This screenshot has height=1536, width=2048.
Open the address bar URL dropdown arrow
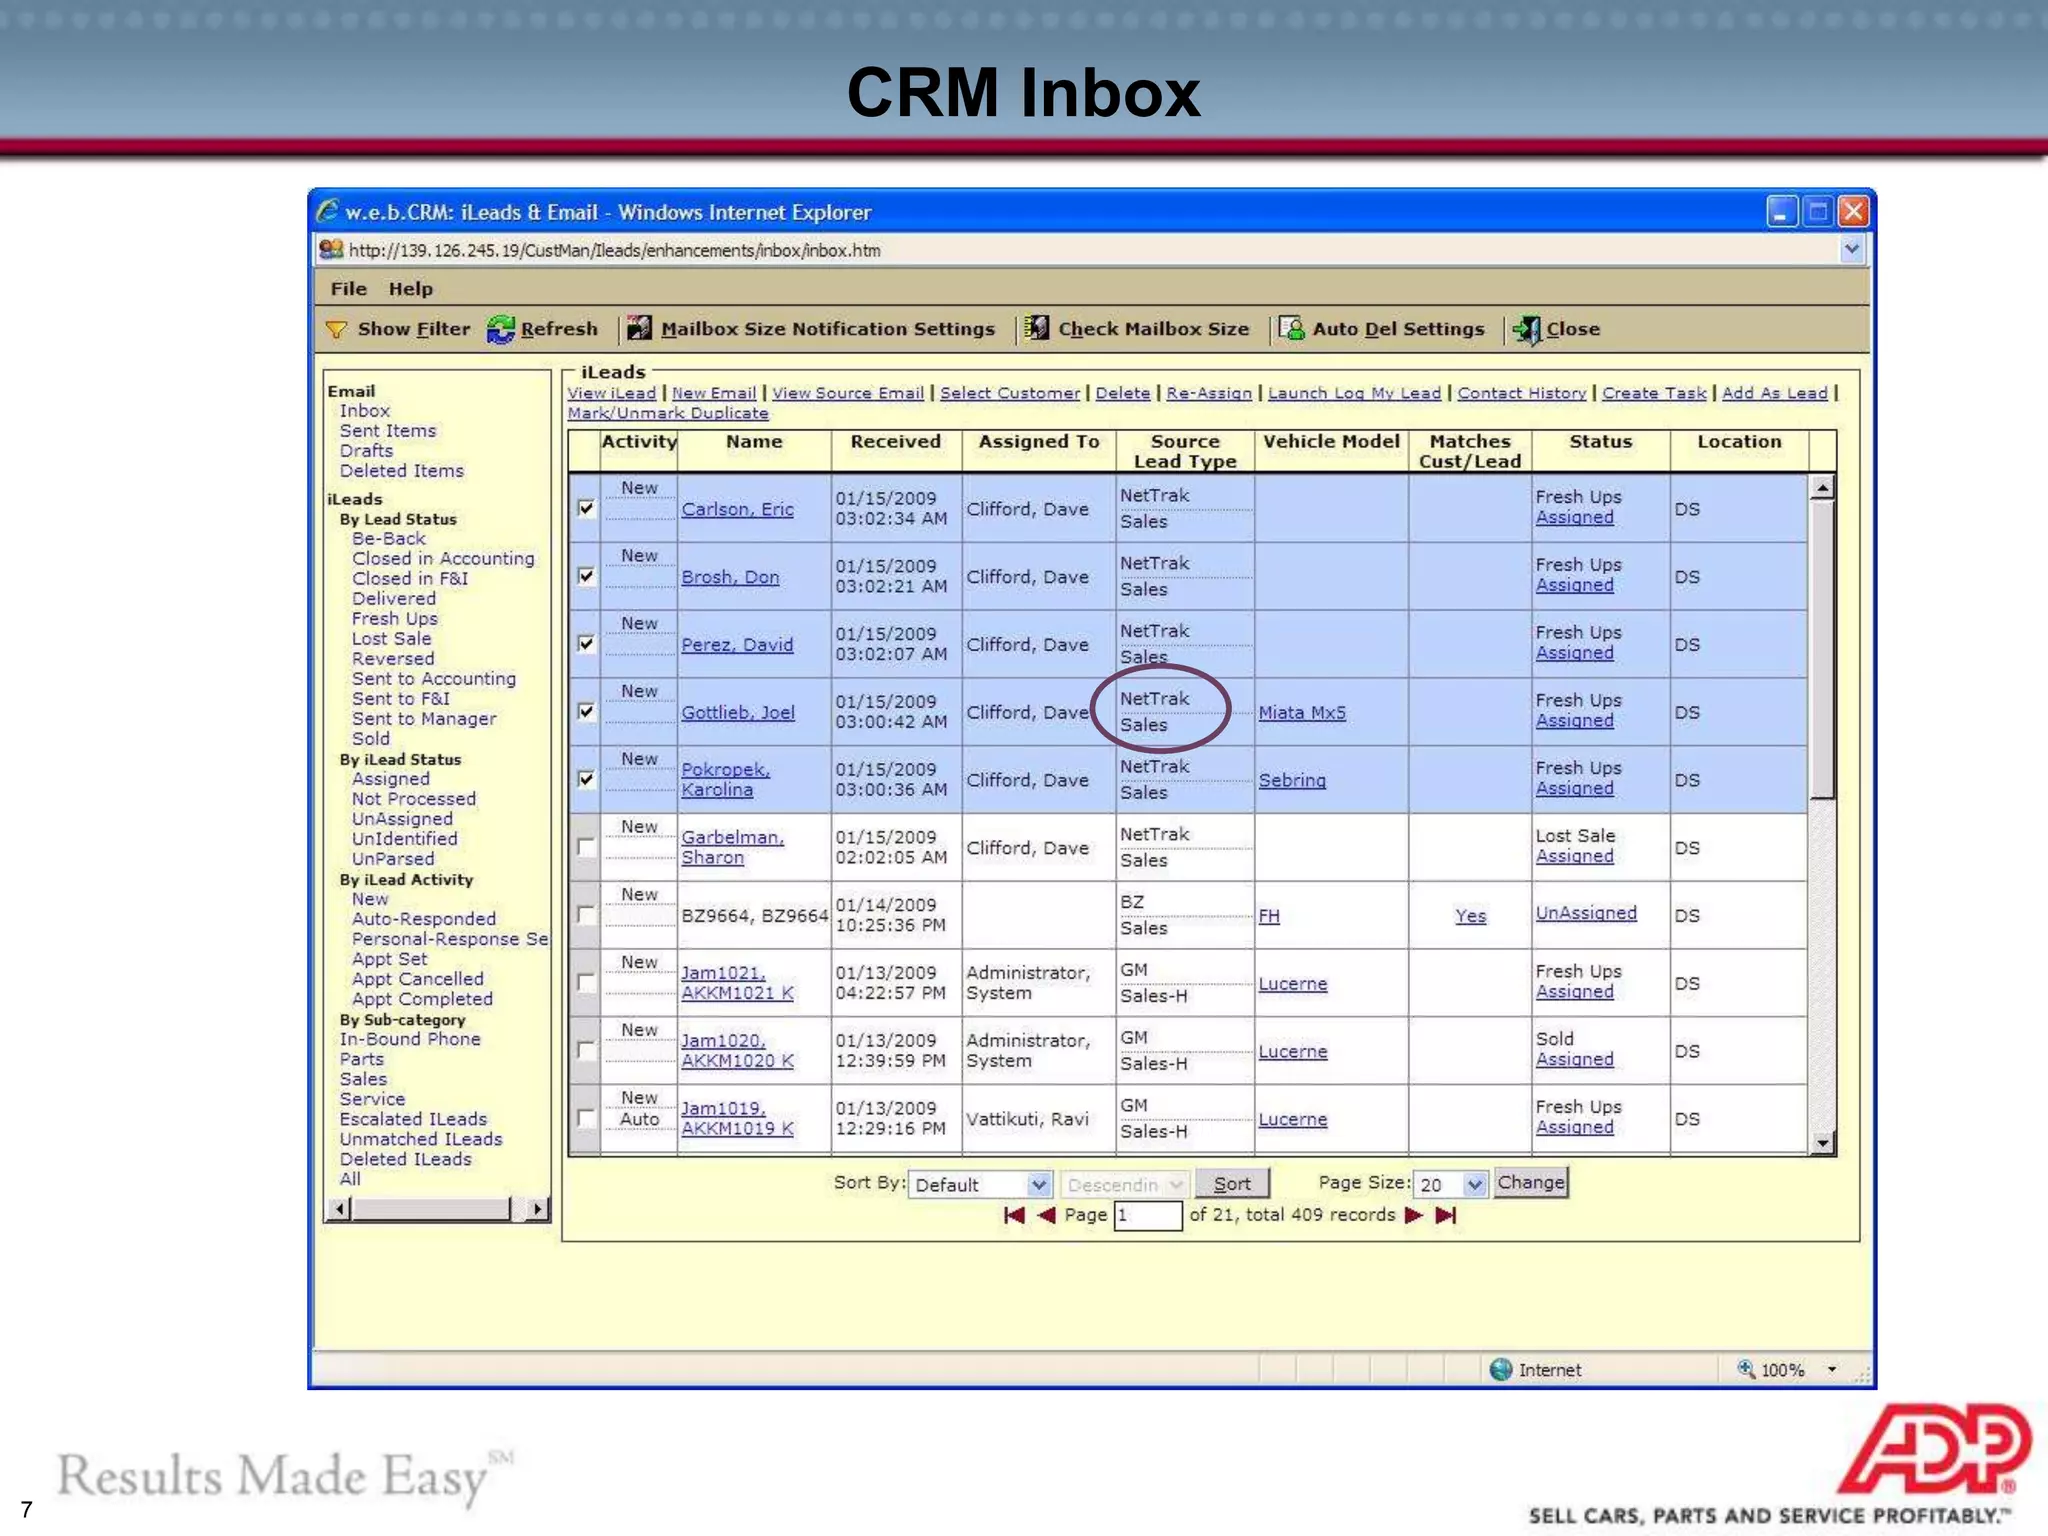pyautogui.click(x=1852, y=249)
